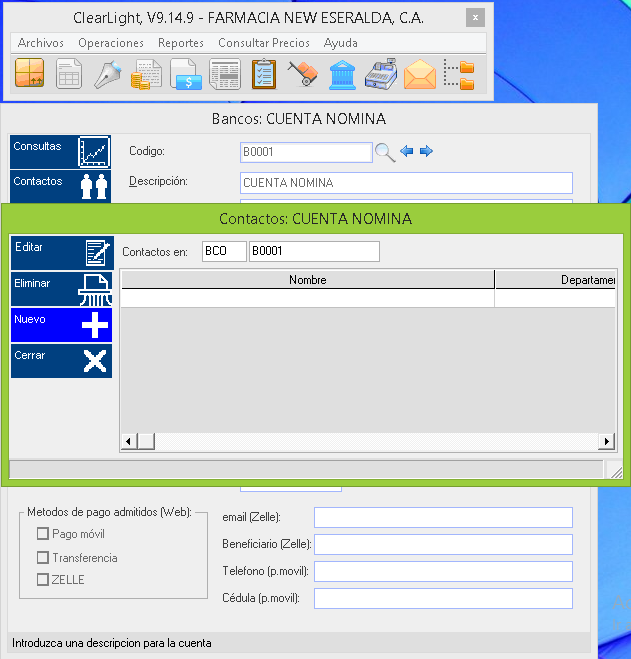Select the fountain pen toolbar icon
Screen dimensions: 631x659
(108, 74)
